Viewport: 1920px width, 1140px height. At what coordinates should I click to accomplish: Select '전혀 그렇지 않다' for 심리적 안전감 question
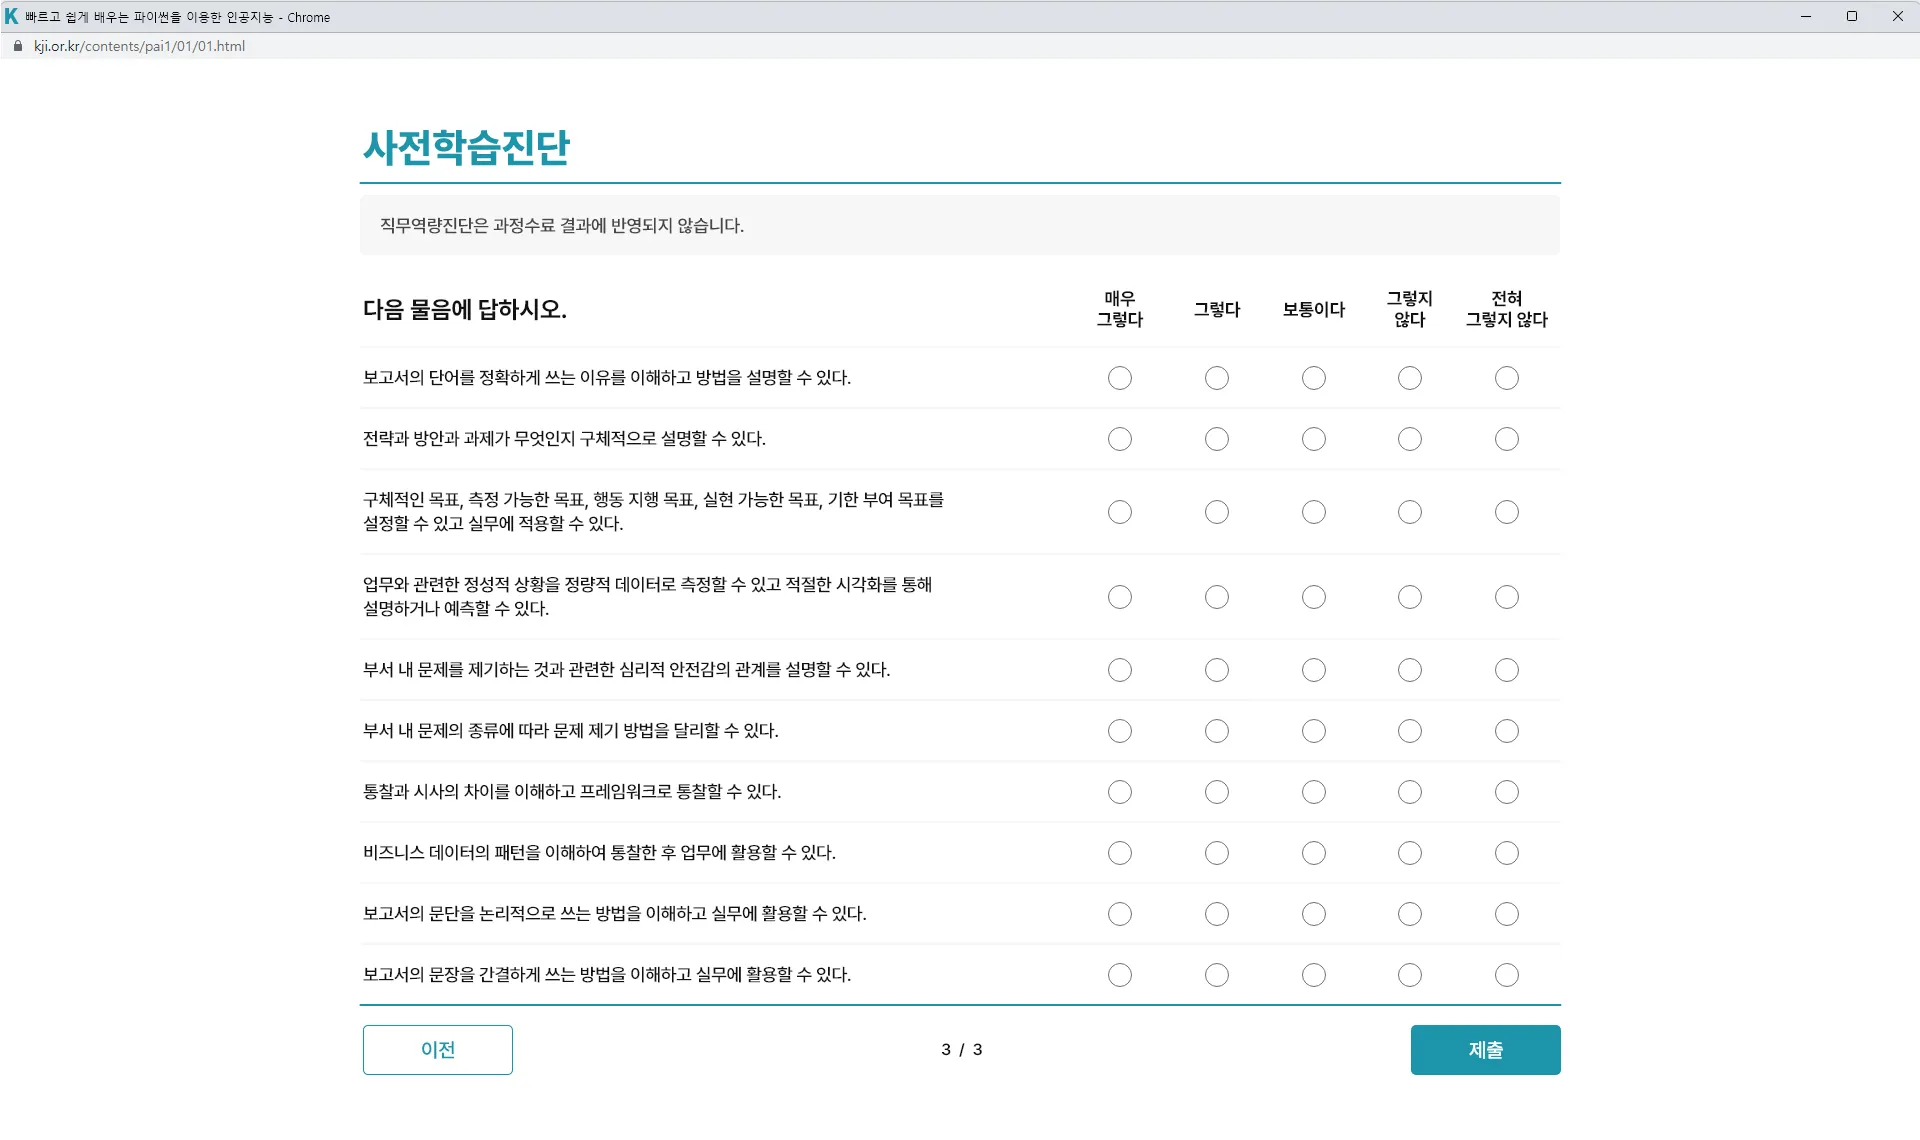pos(1507,670)
